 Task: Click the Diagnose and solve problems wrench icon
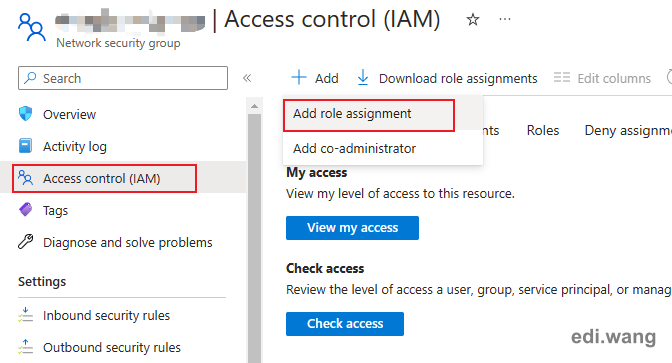[x=26, y=242]
